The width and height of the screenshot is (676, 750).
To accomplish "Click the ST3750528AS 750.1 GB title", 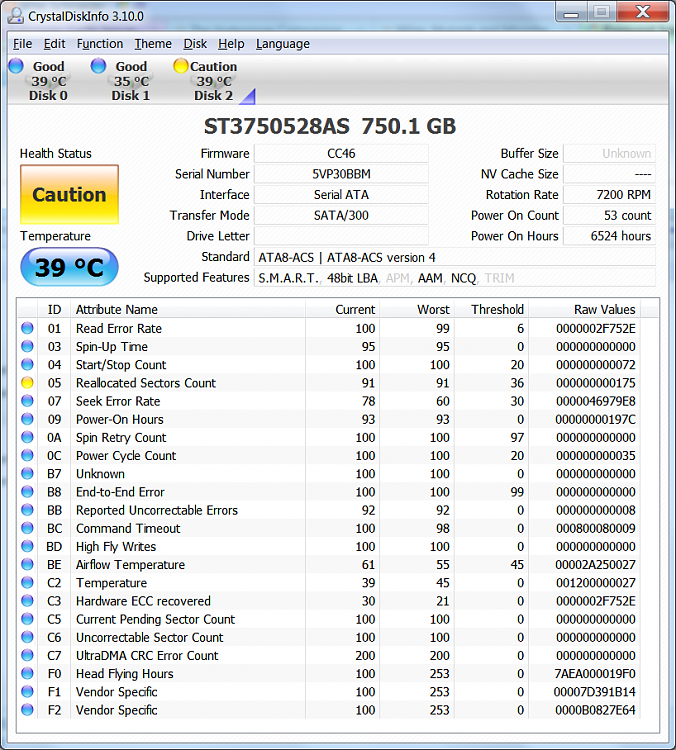I will coord(330,126).
